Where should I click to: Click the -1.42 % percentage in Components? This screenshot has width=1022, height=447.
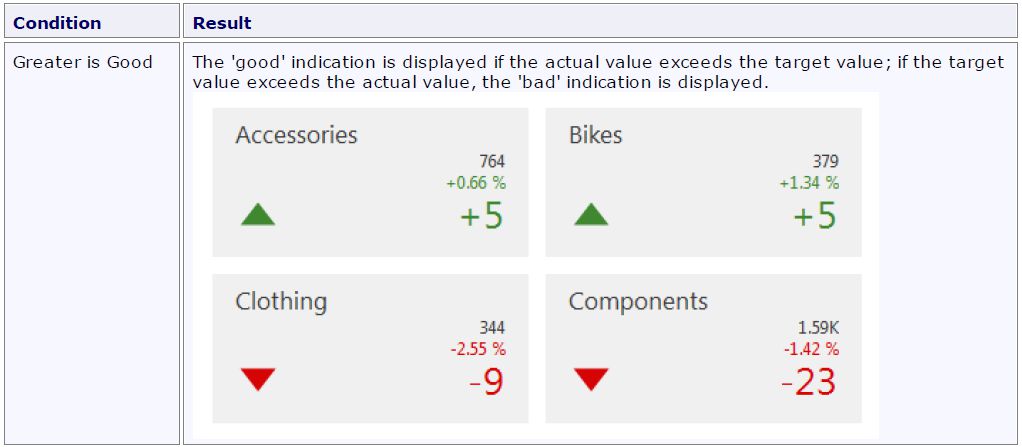[x=810, y=348]
